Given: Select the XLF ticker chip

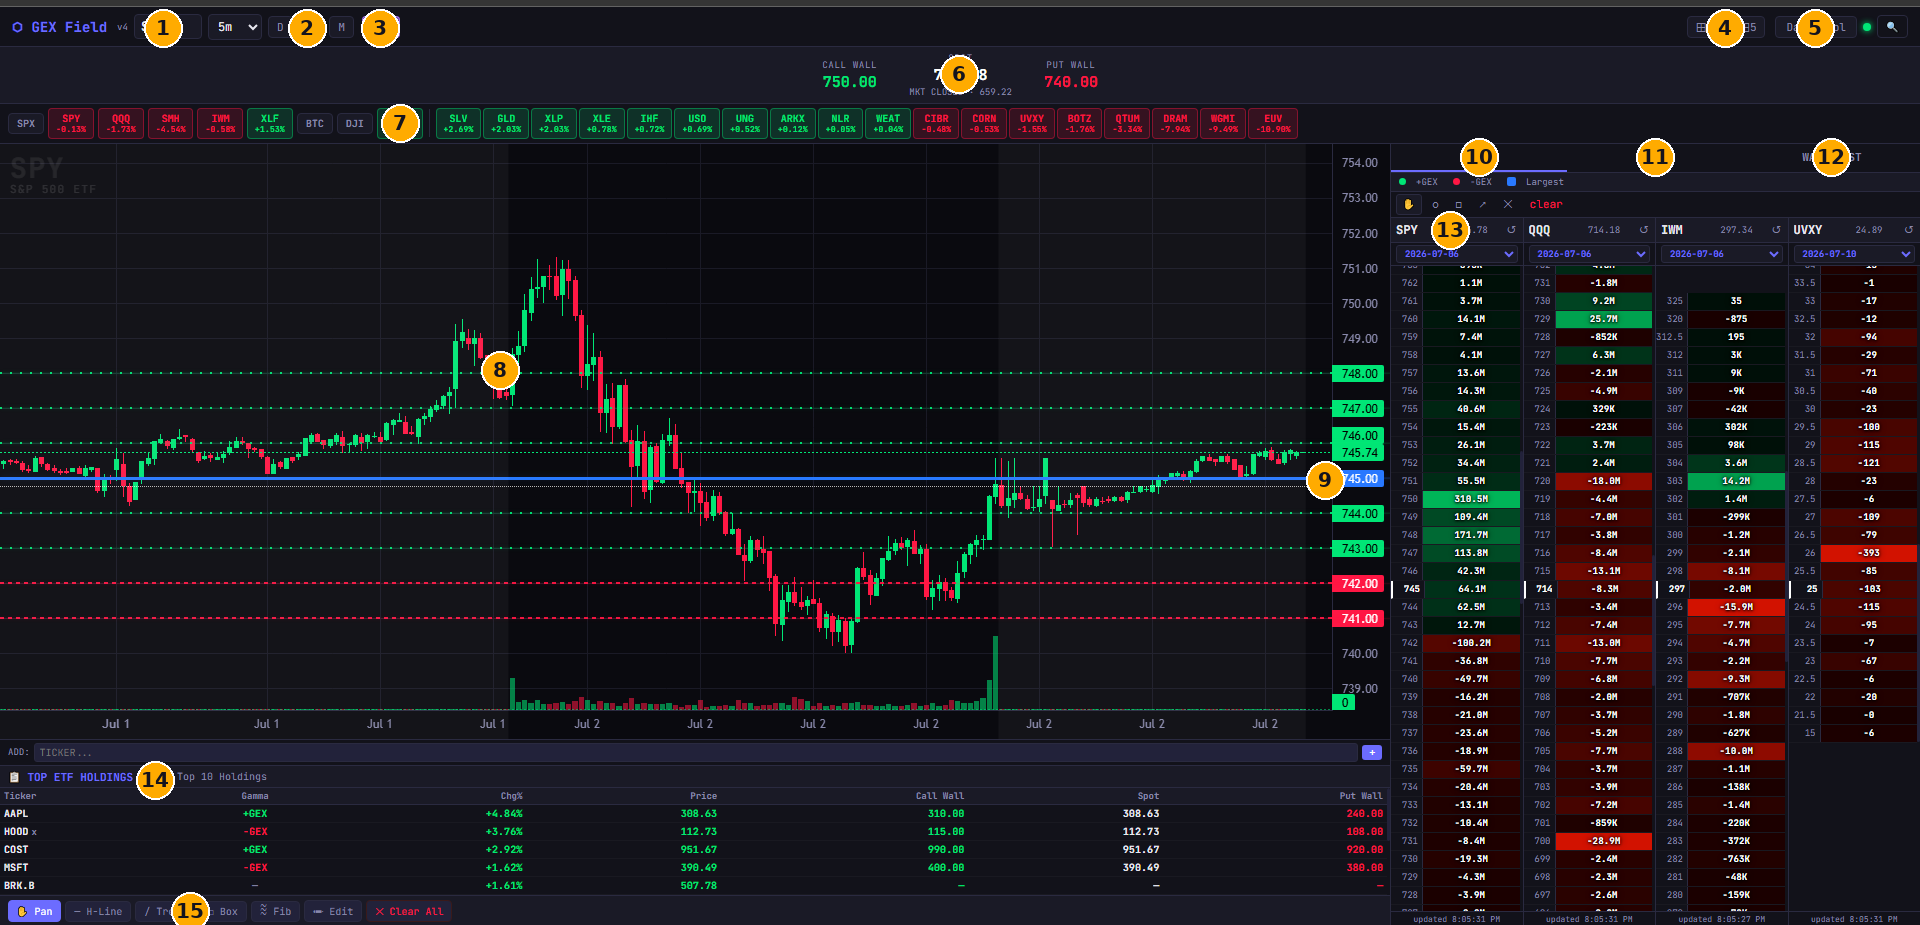Looking at the screenshot, I should (270, 123).
